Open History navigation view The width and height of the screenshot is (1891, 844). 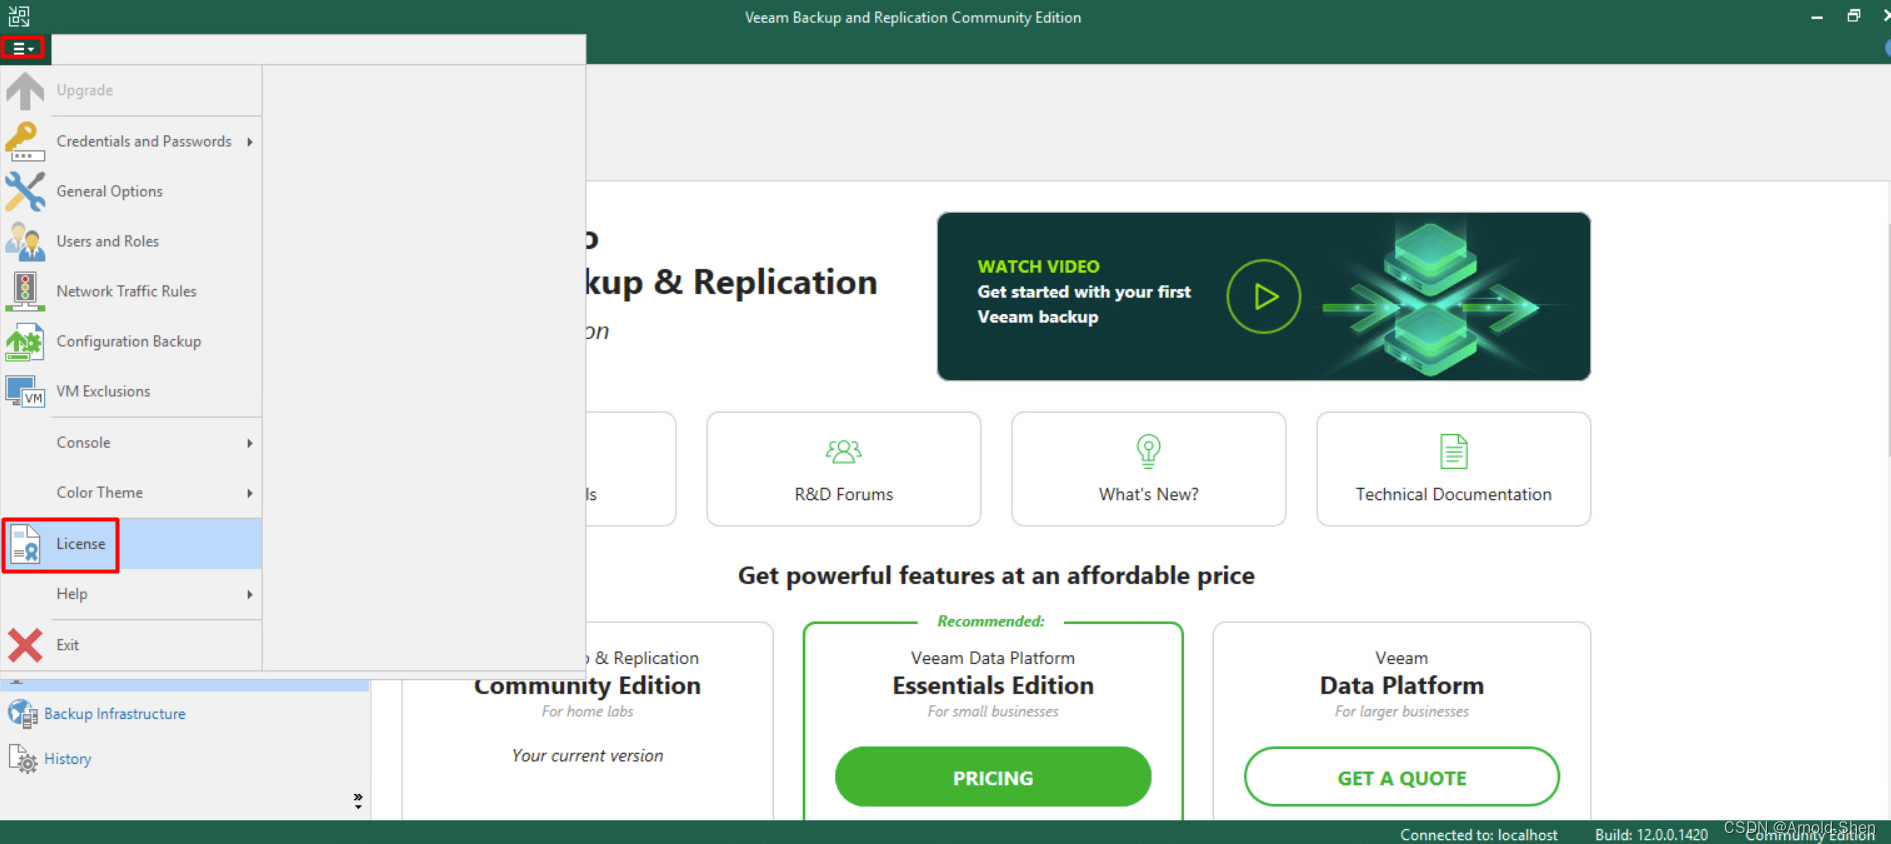click(68, 759)
